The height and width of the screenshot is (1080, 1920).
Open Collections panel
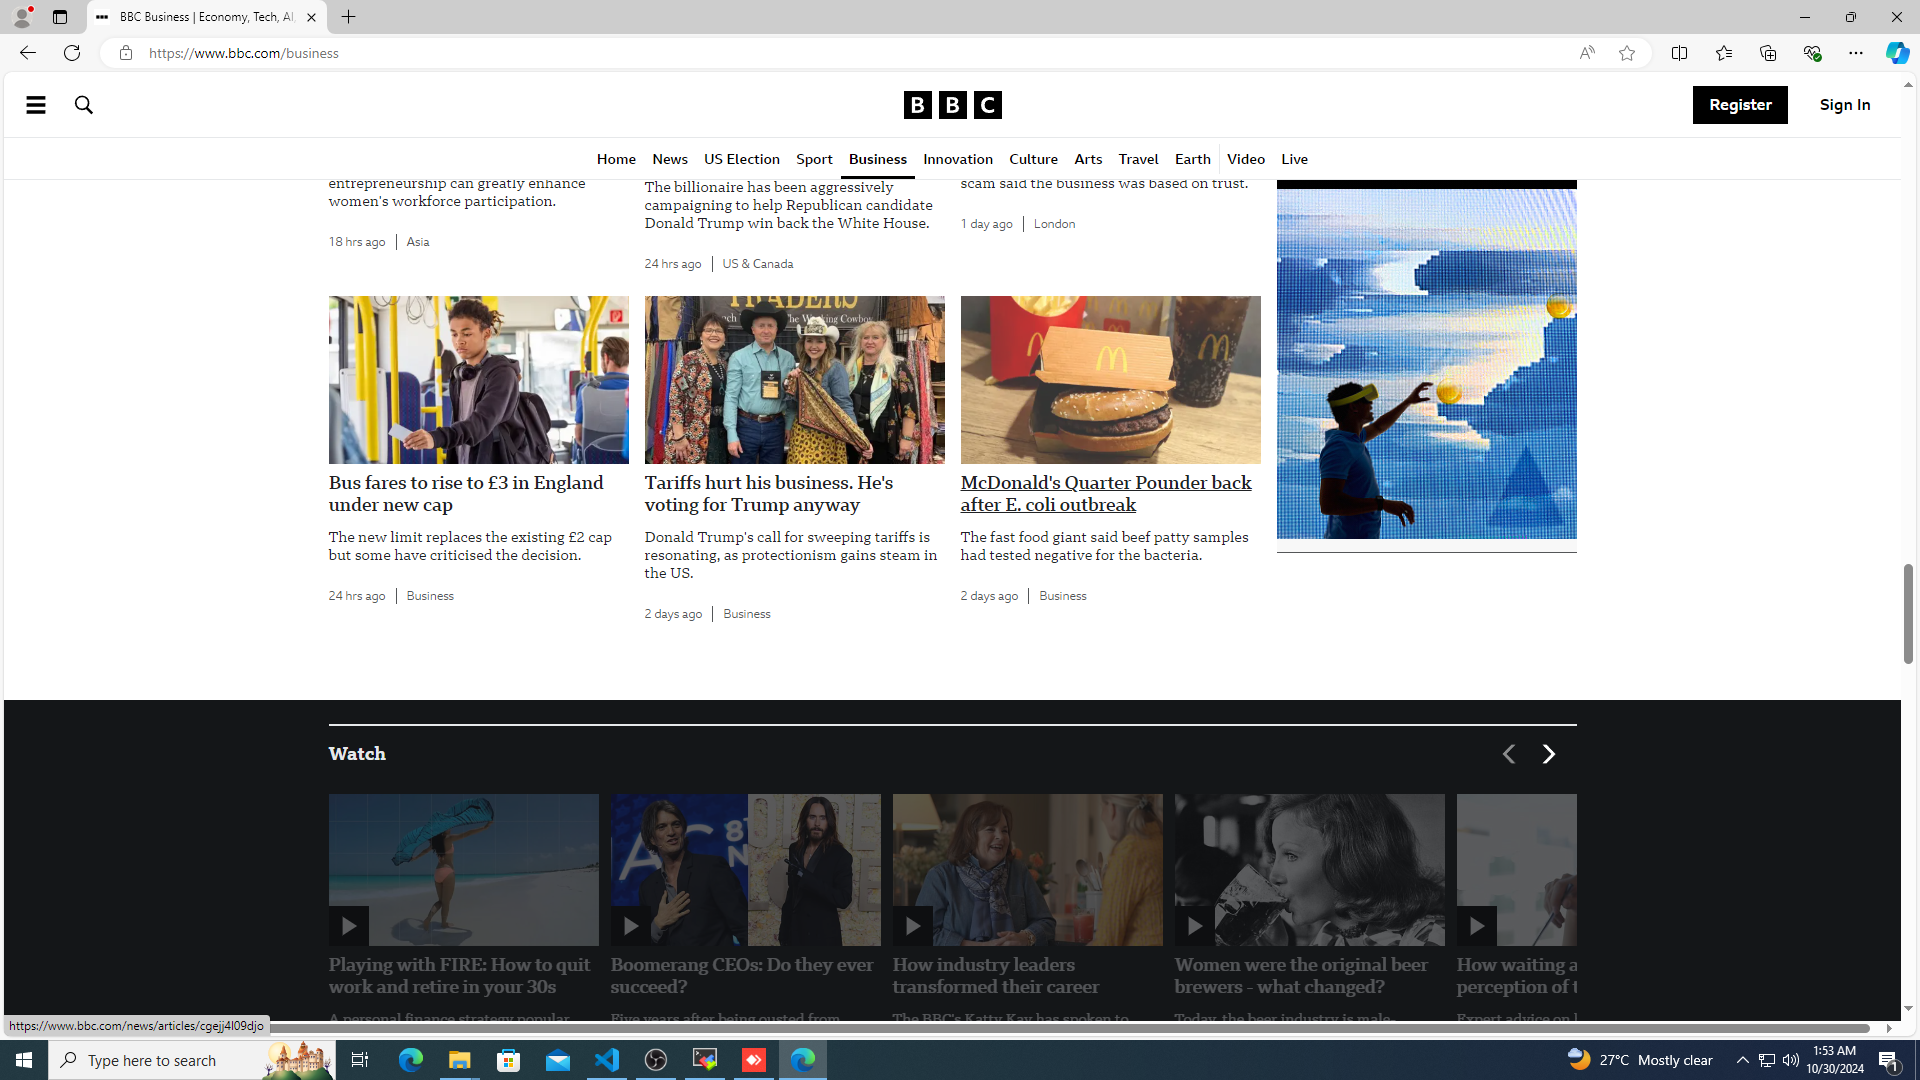click(x=1767, y=53)
